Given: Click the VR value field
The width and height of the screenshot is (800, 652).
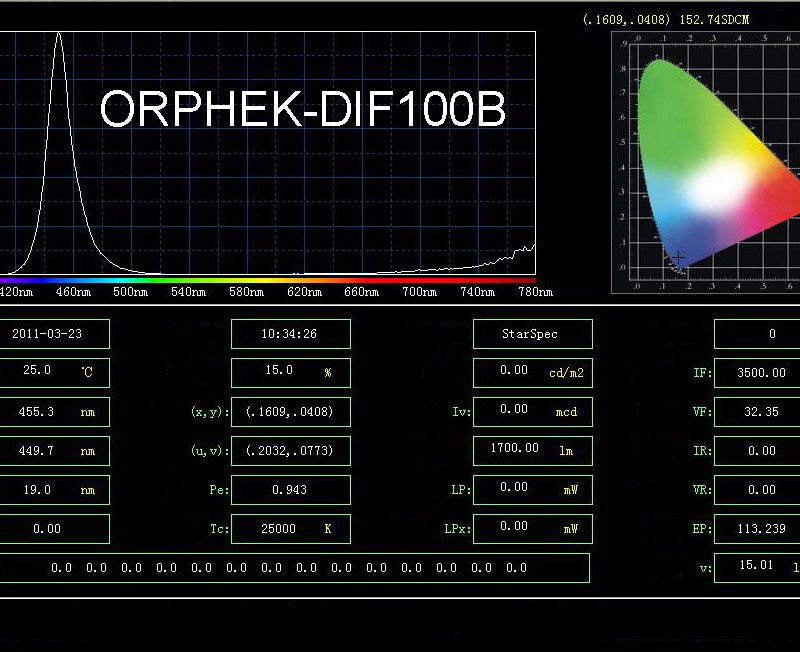Looking at the screenshot, I should 757,490.
